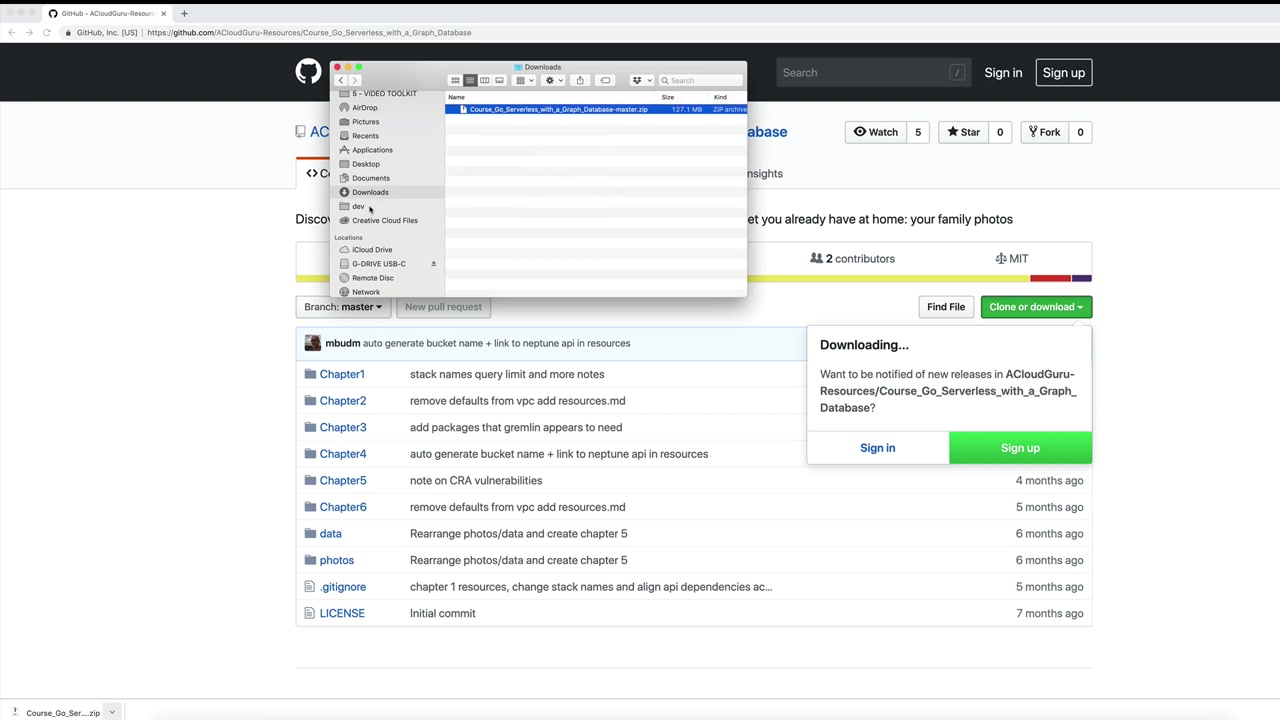Open Remote Disc in Finder sidebar
Image resolution: width=1280 pixels, height=720 pixels.
pos(372,278)
